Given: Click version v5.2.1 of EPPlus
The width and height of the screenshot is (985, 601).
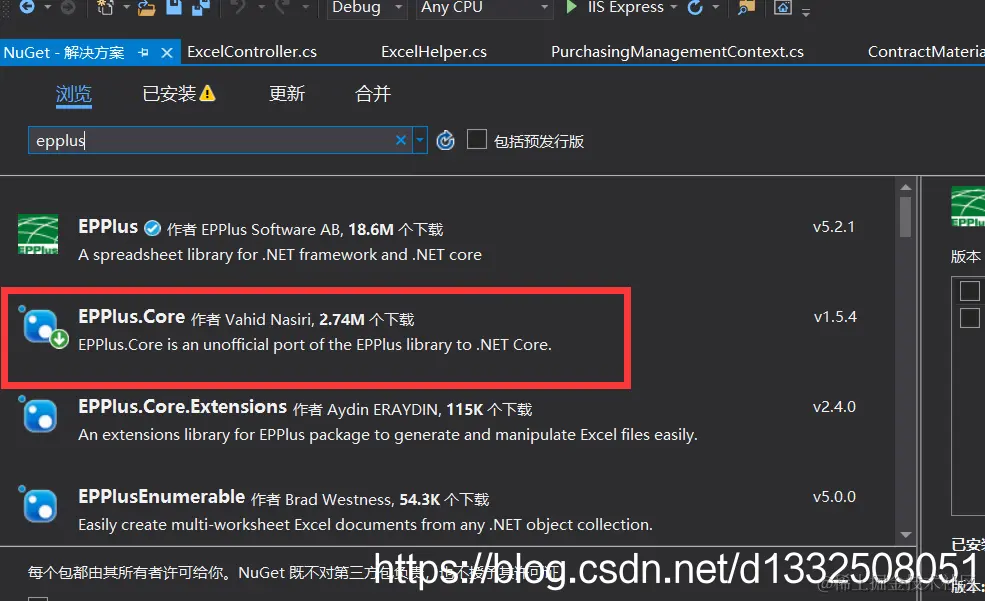Looking at the screenshot, I should 834,227.
